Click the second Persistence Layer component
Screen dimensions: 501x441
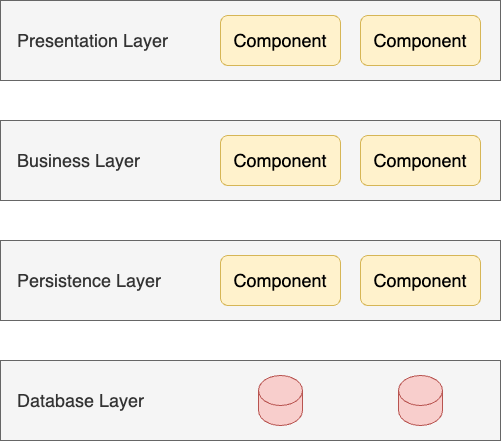(x=420, y=280)
